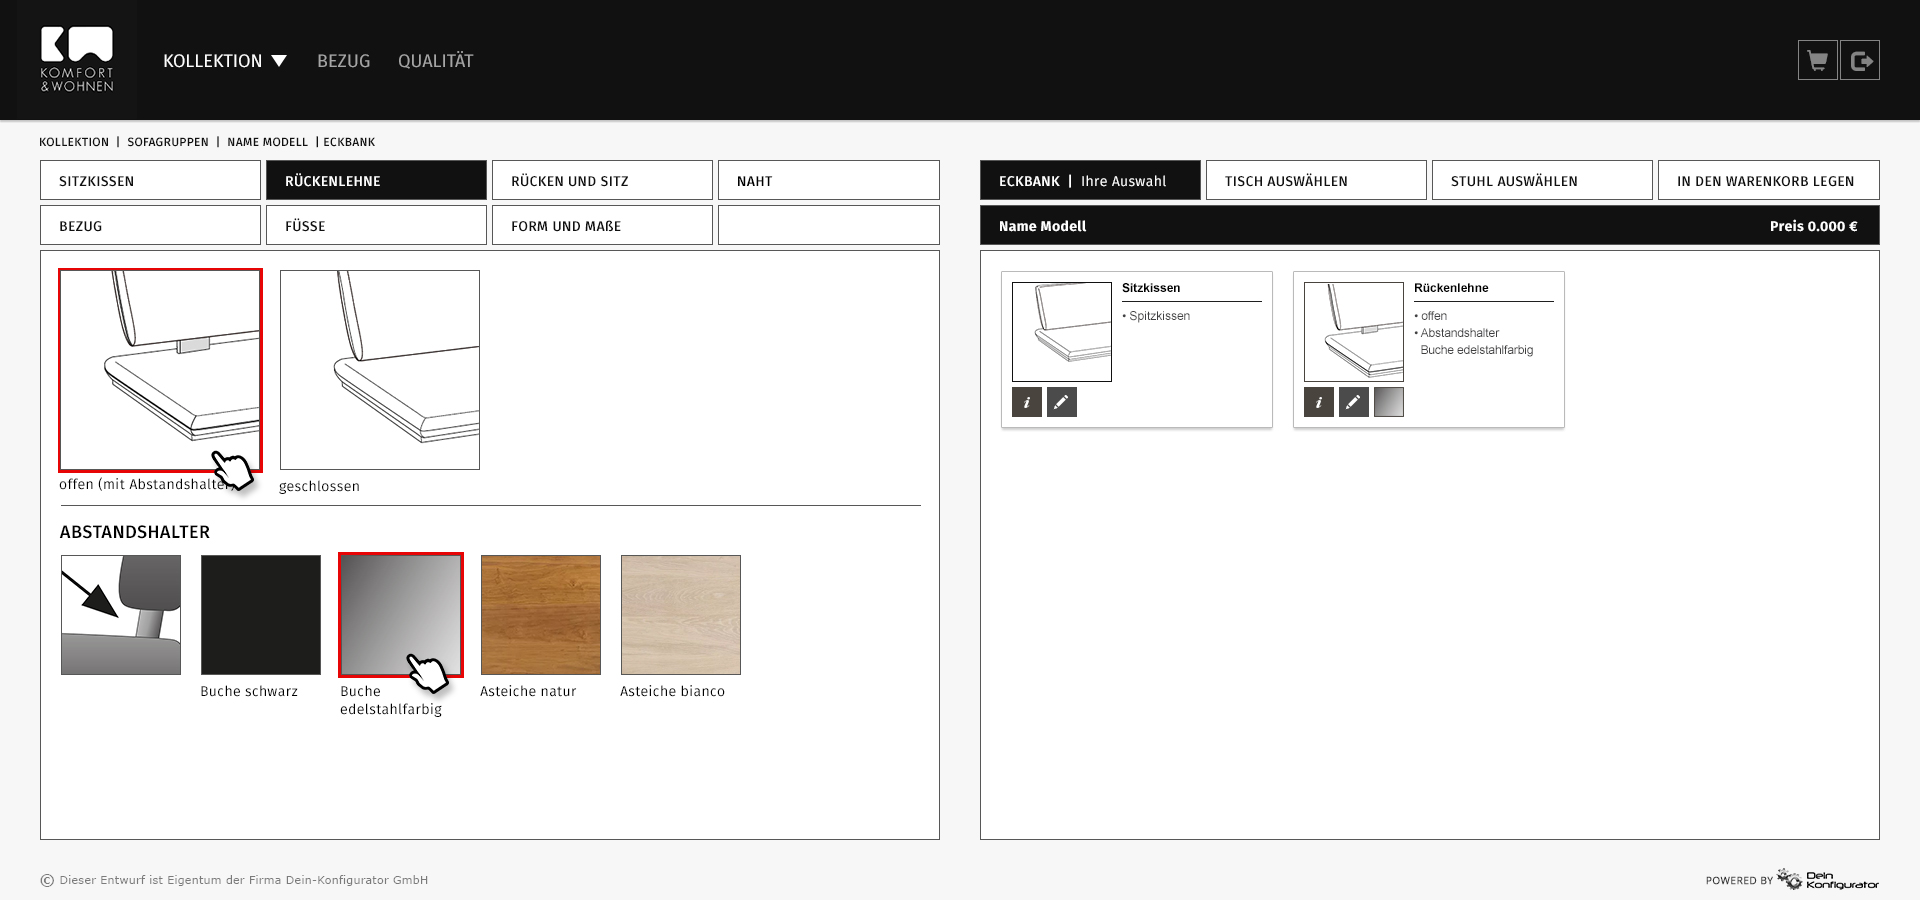Screen dimensions: 1920x900
Task: Open the Bezug menu item in header
Action: 343,61
